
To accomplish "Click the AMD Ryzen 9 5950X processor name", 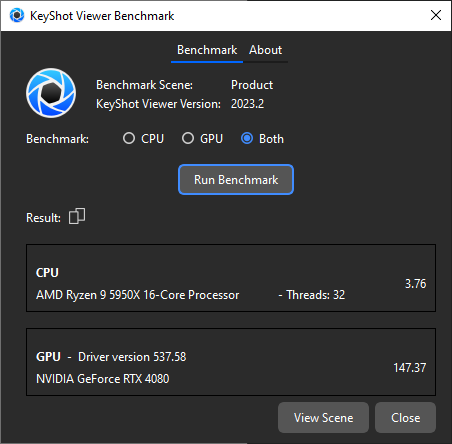I will tap(137, 295).
